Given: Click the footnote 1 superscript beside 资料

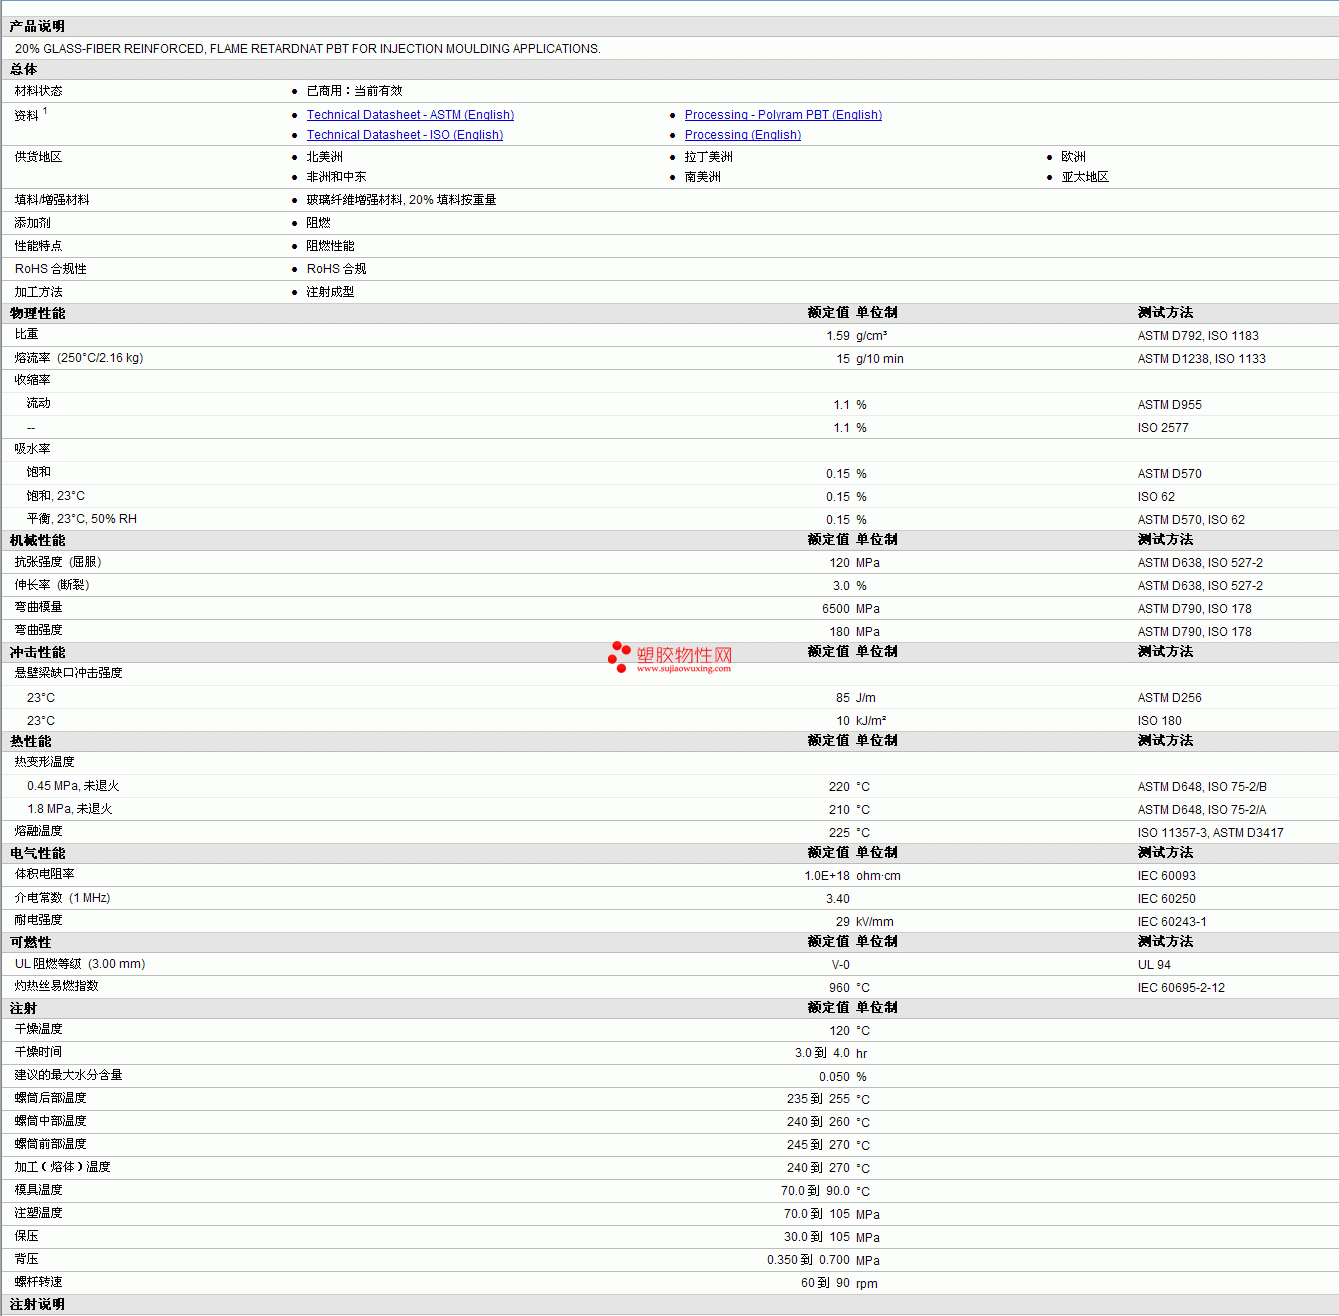Looking at the screenshot, I should [x=45, y=111].
